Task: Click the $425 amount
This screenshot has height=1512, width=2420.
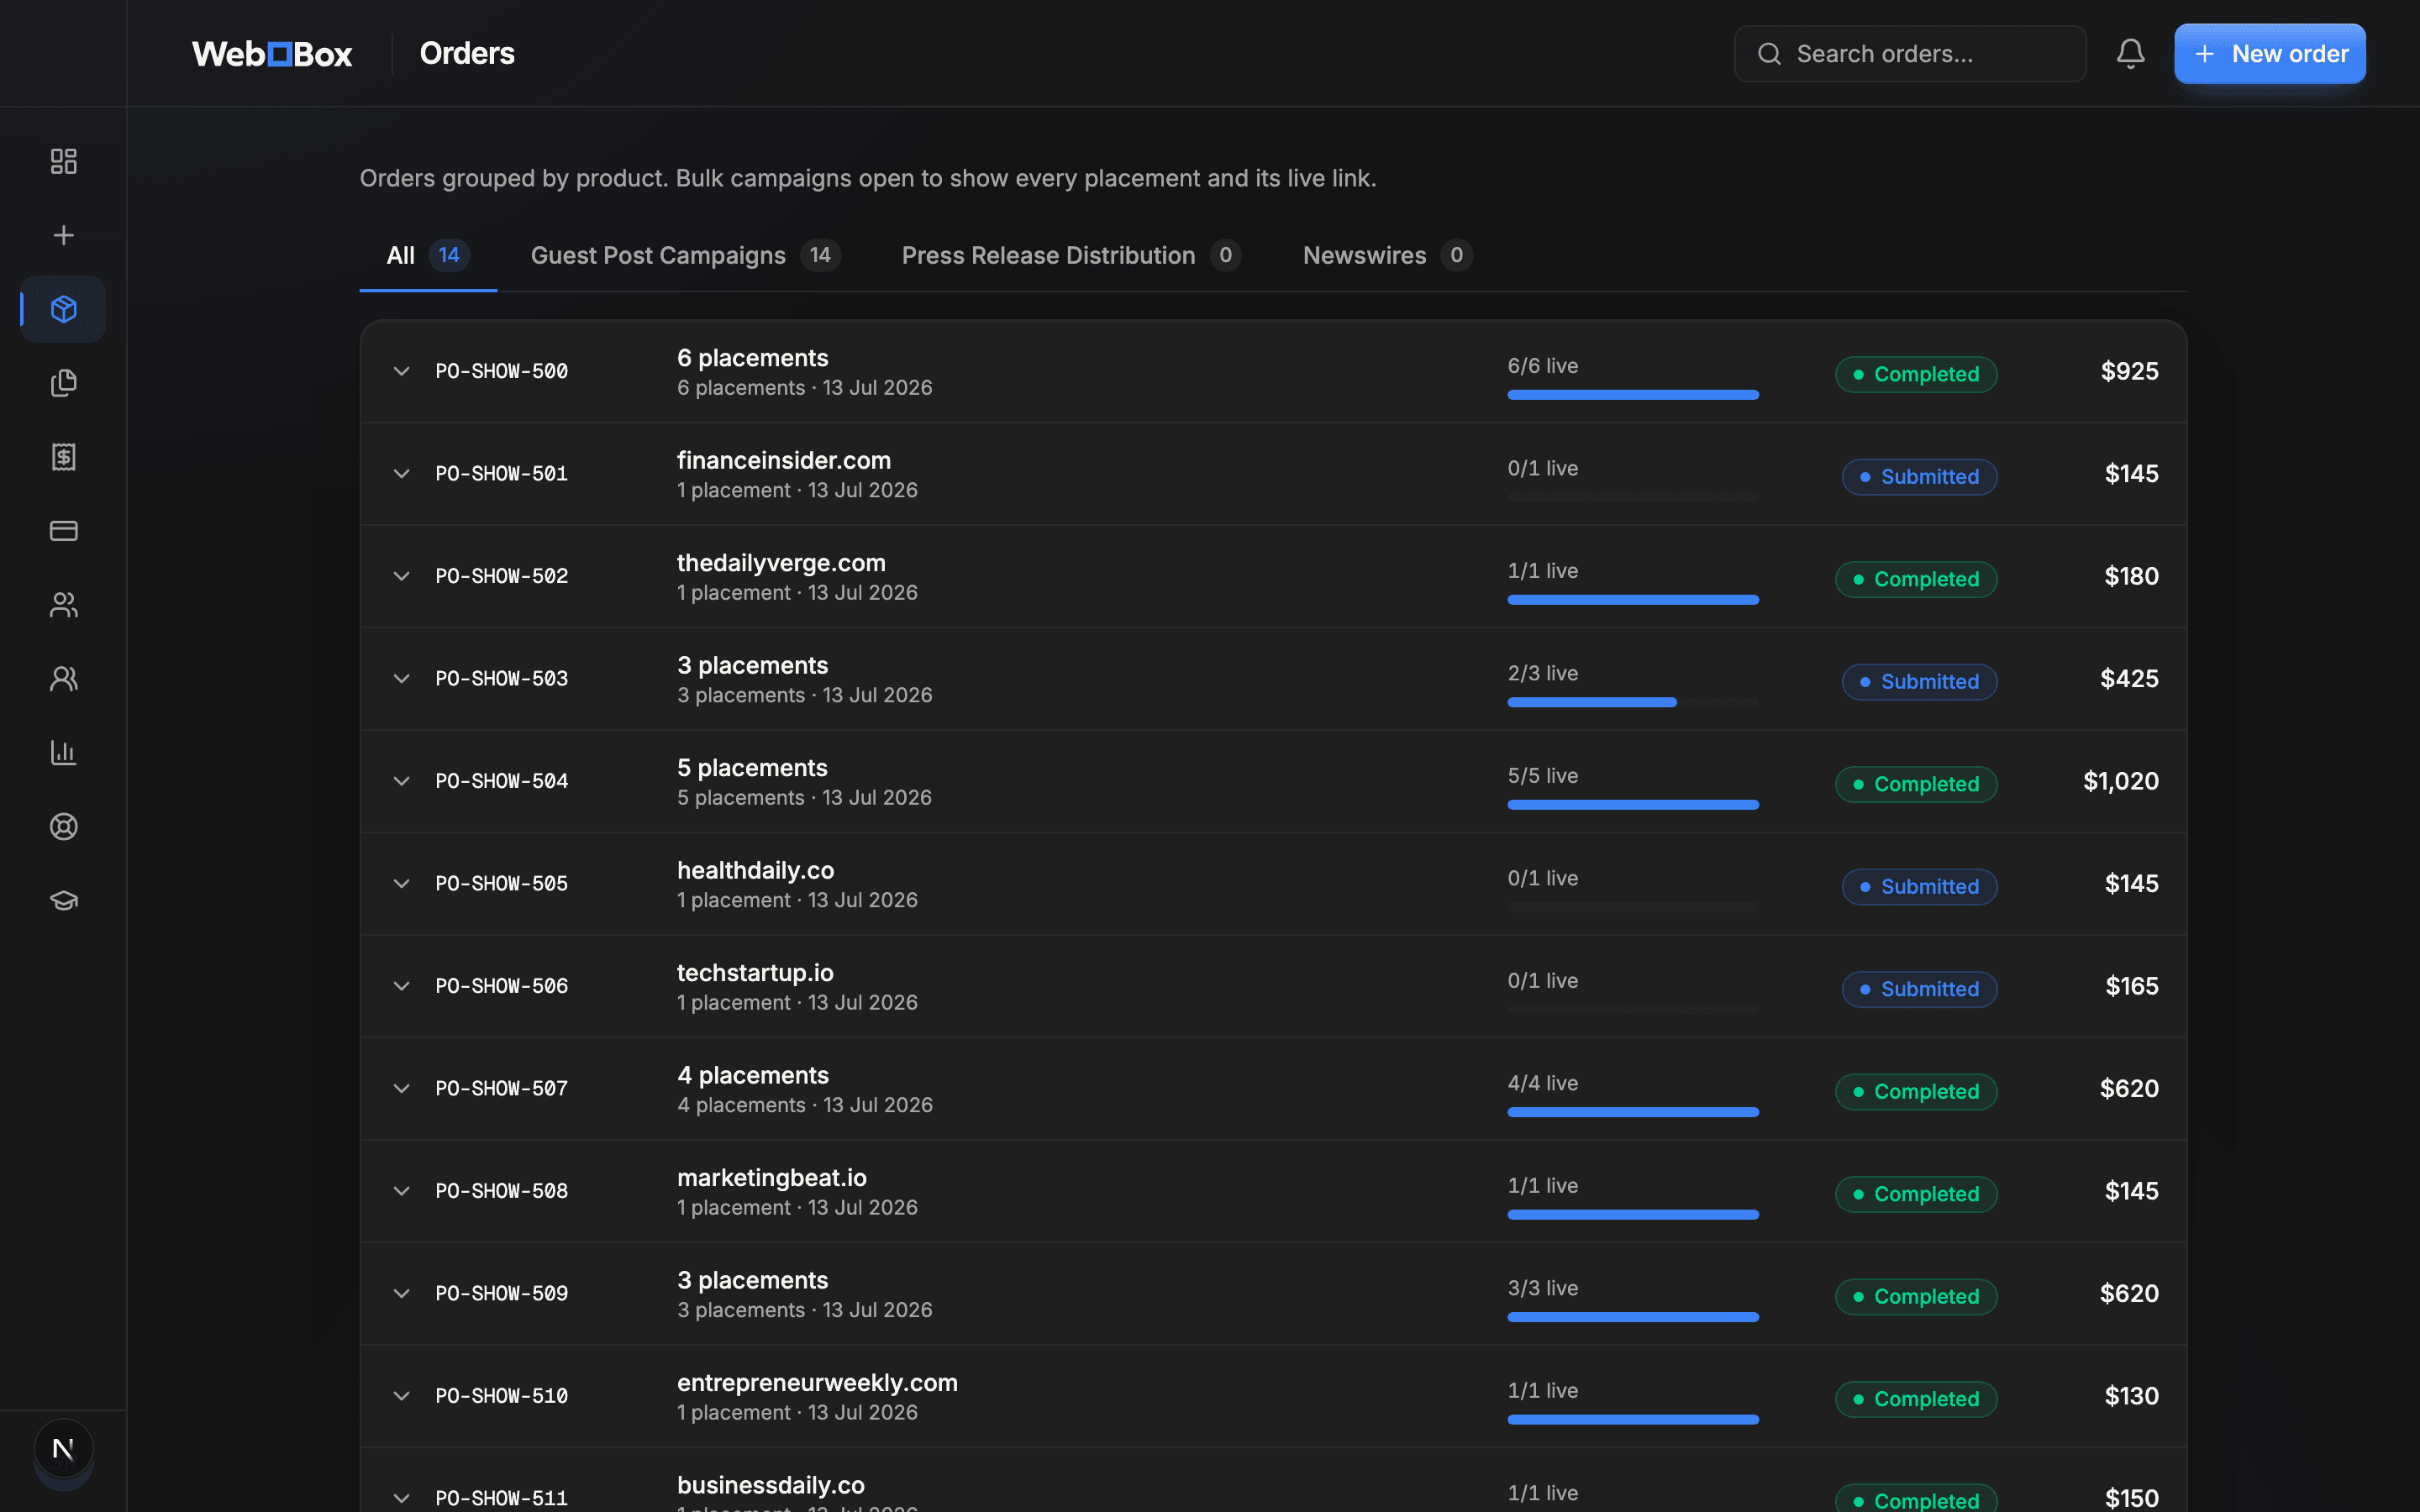Action: click(x=2129, y=679)
